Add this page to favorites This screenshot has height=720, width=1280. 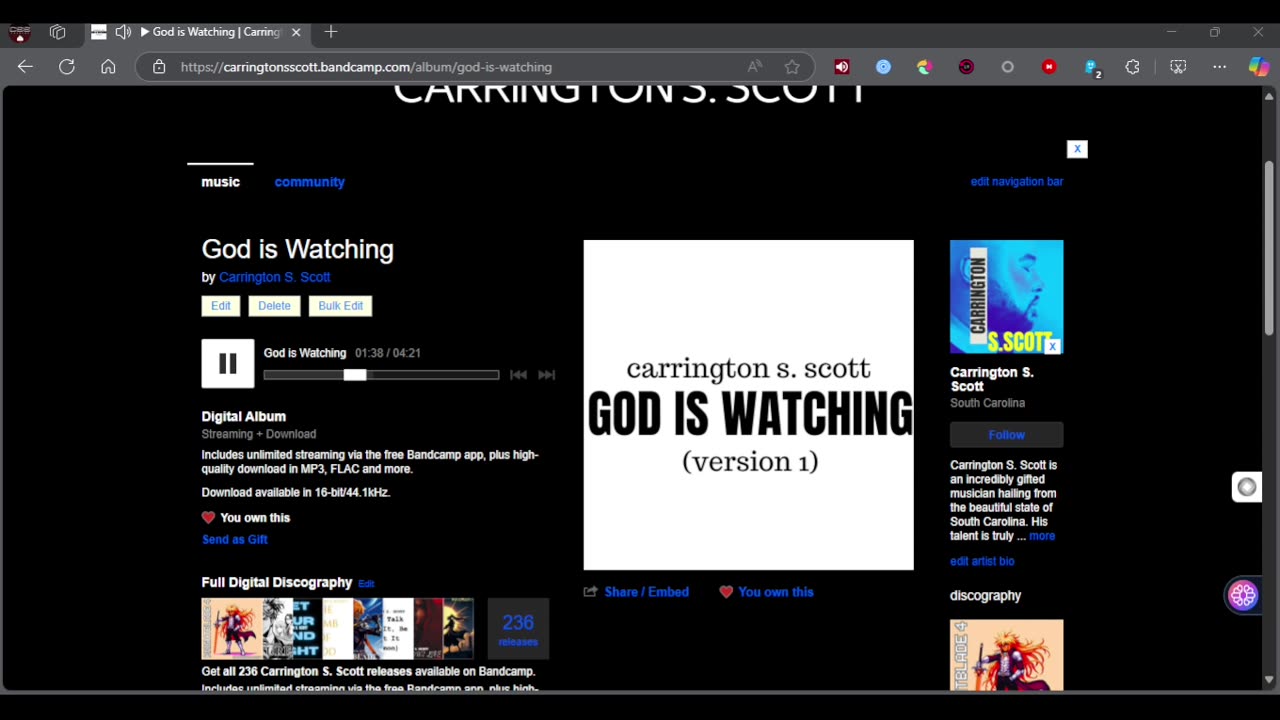point(792,67)
